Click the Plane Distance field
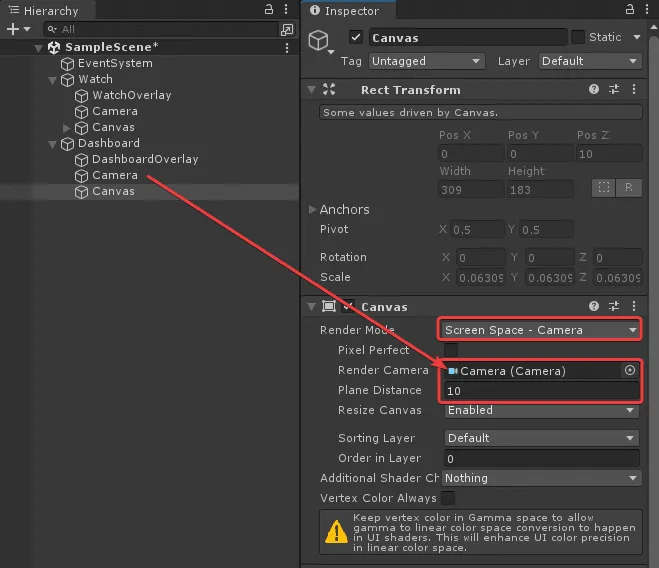 click(542, 391)
